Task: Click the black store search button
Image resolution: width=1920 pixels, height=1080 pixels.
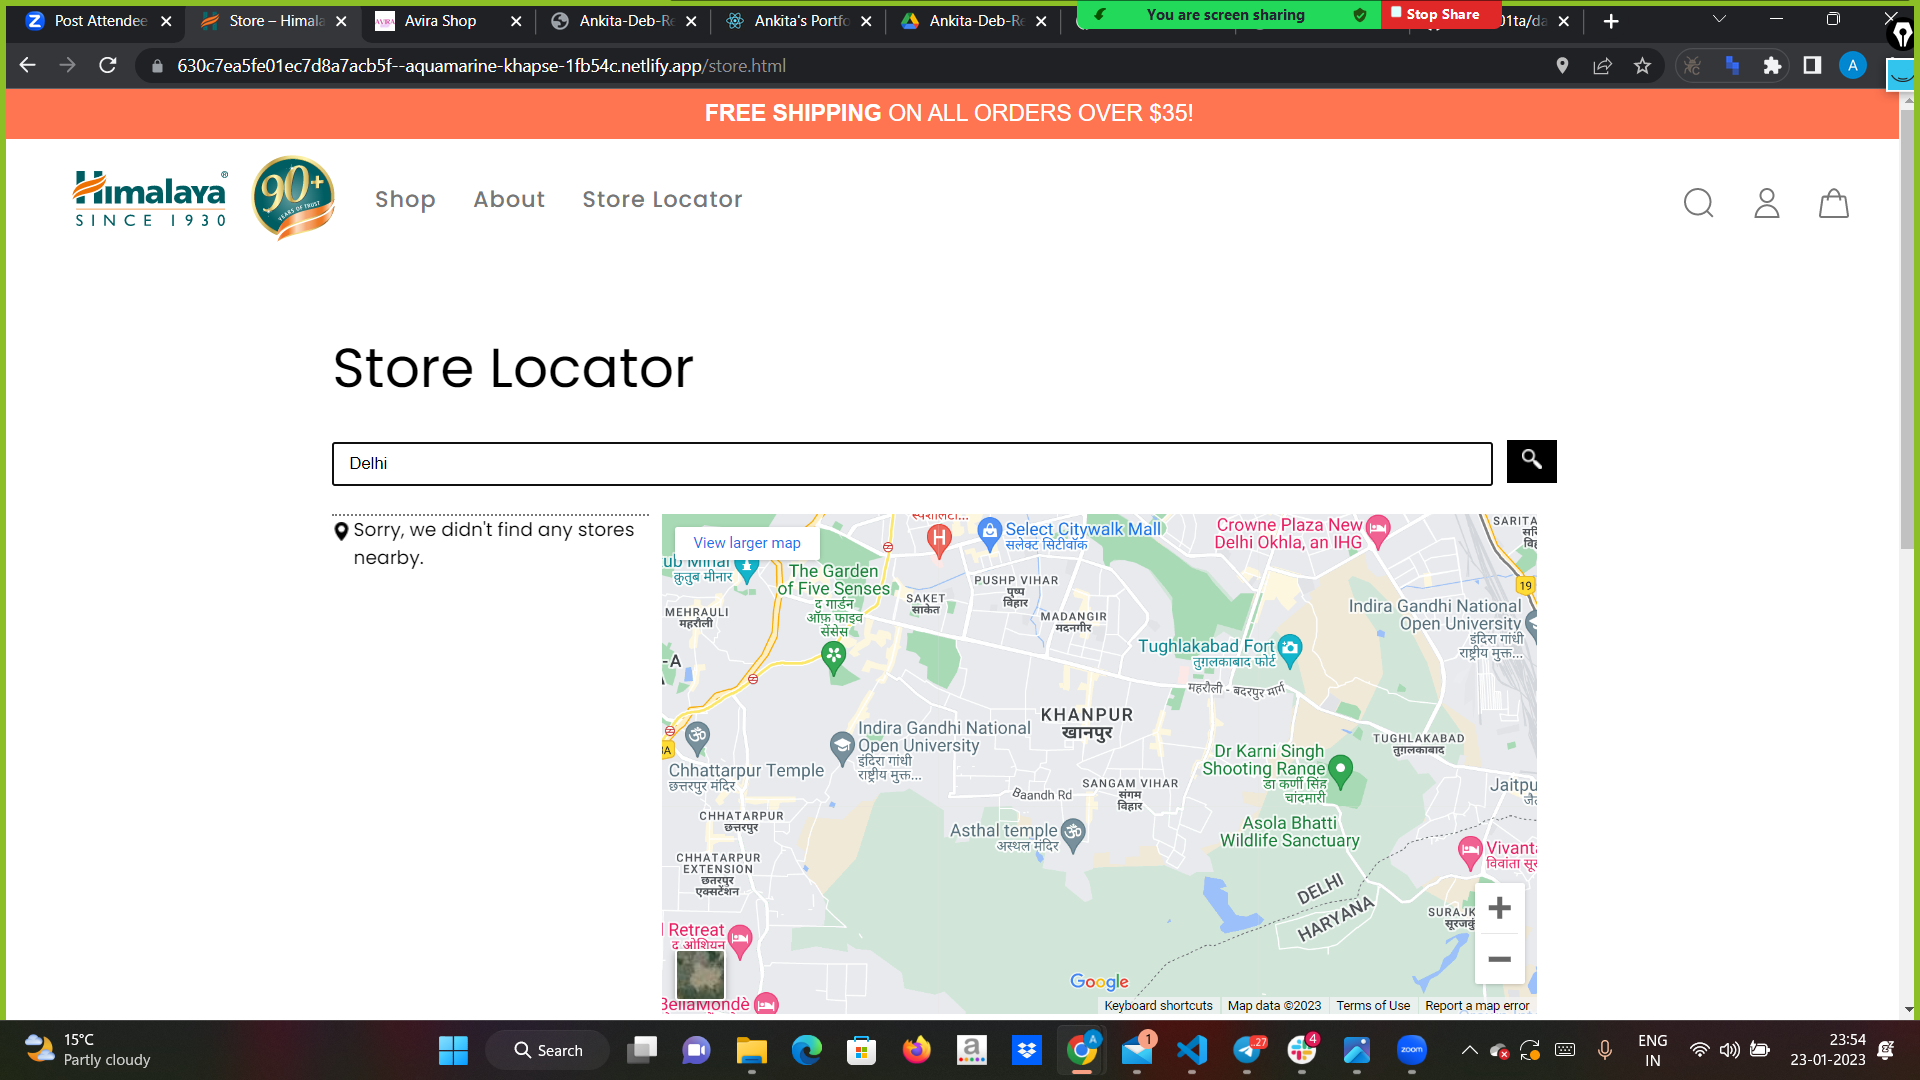Action: [1531, 461]
